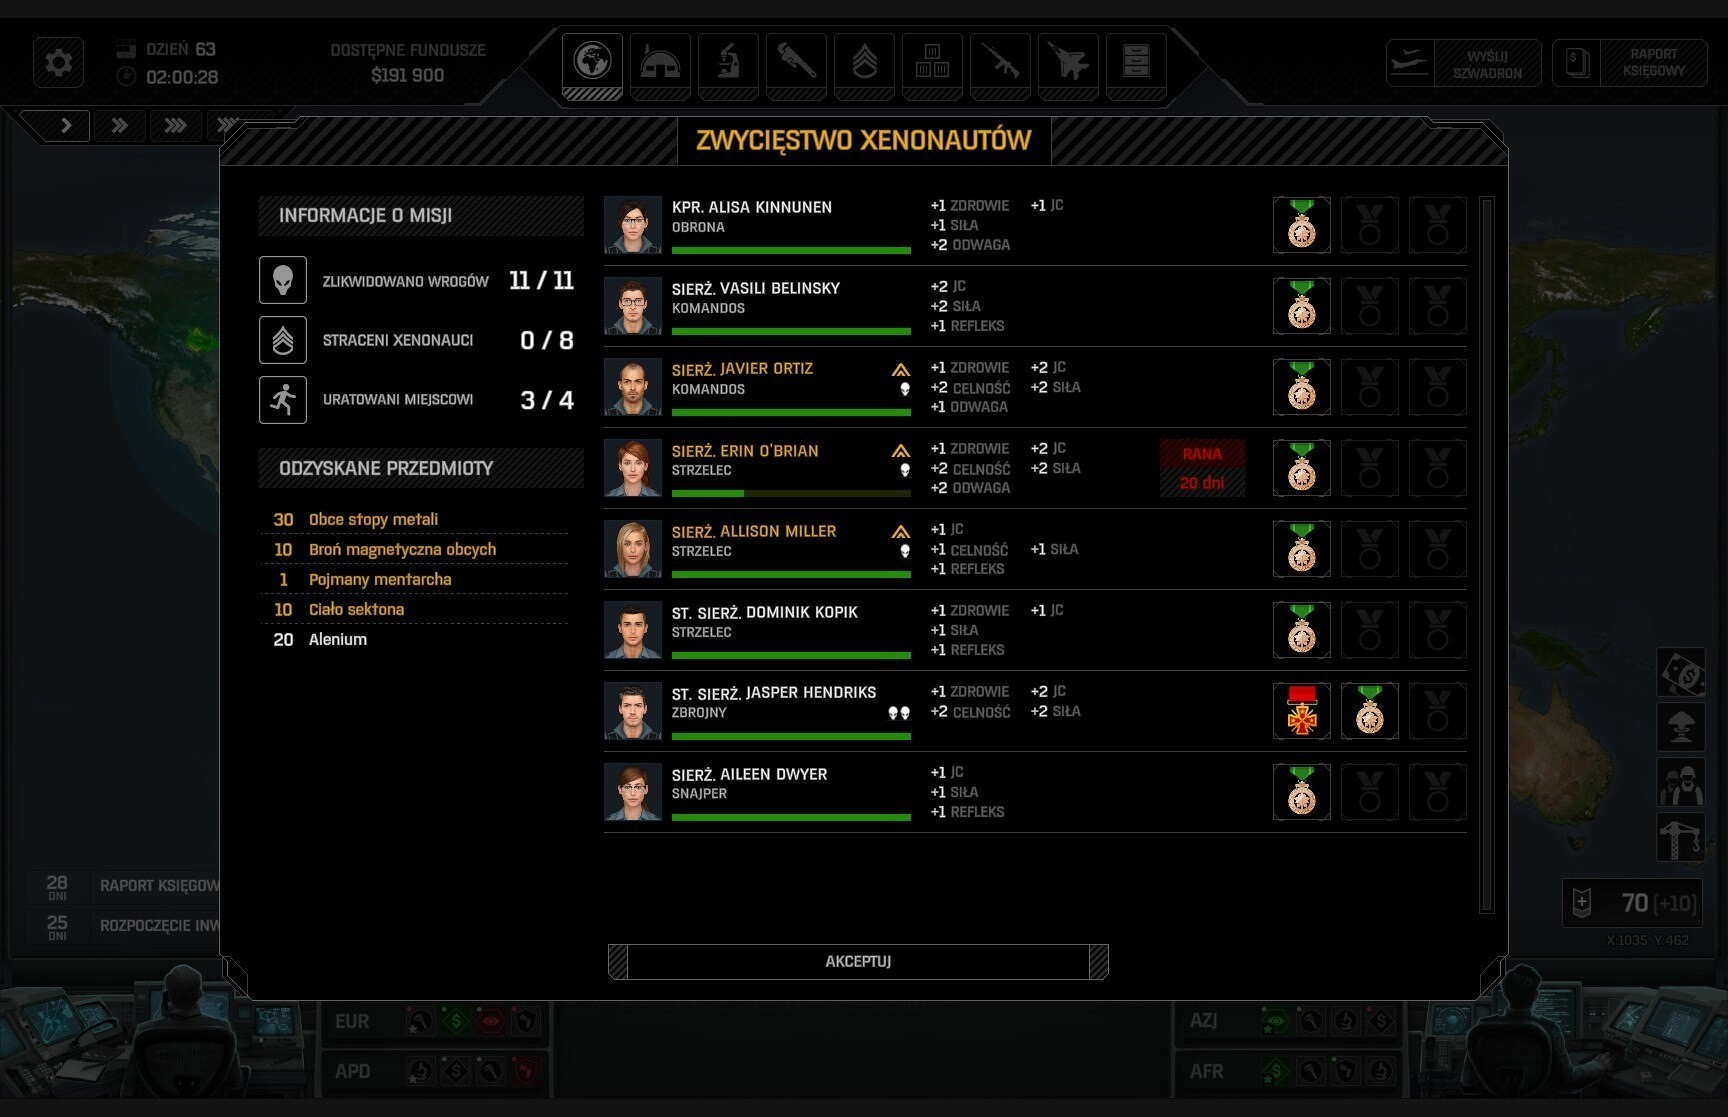Image resolution: width=1728 pixels, height=1117 pixels.
Task: Click Alisa Kinnunen's green ribbon medal
Action: [1301, 225]
